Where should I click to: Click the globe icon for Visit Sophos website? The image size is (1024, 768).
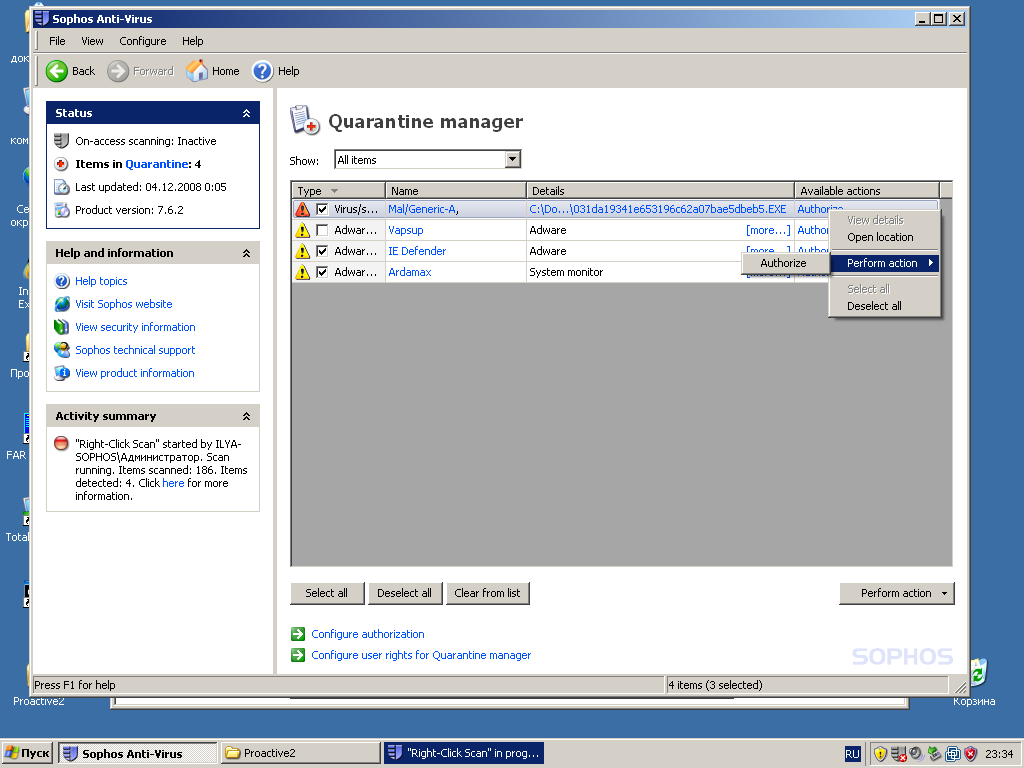[x=62, y=304]
